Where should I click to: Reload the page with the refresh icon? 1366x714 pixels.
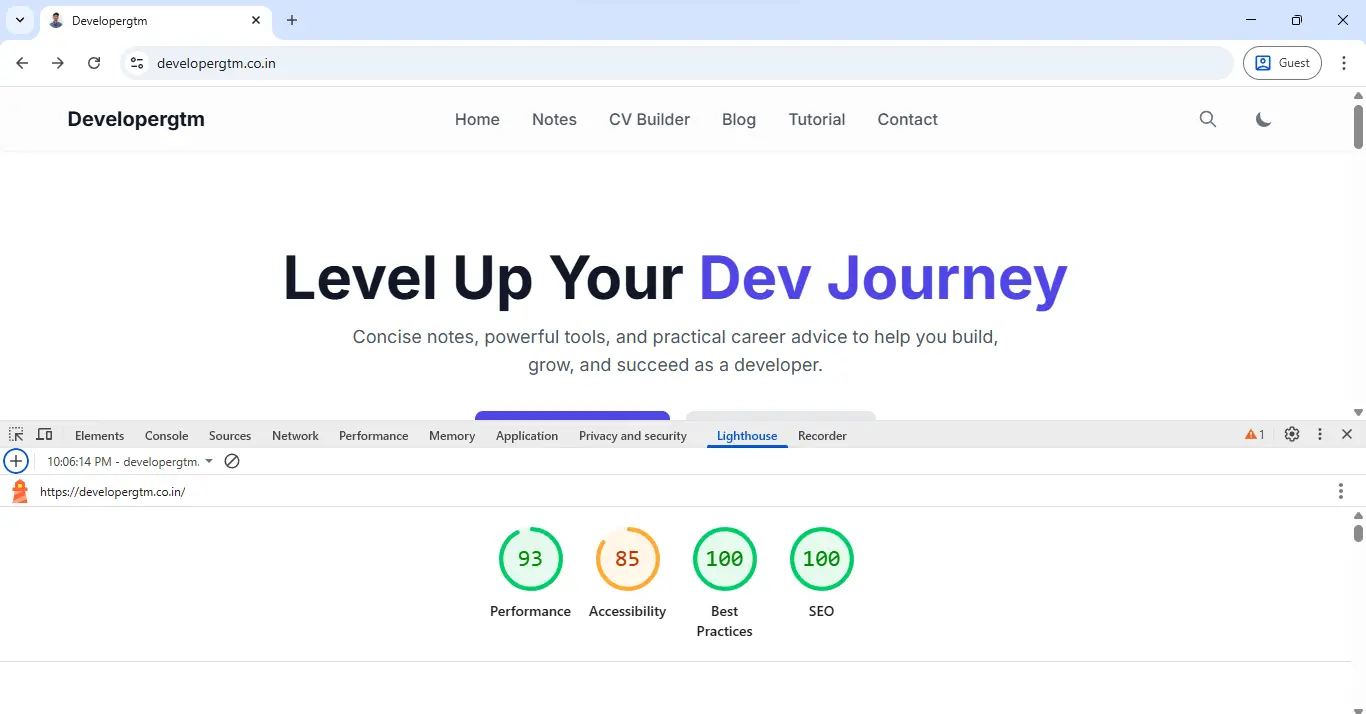94,63
